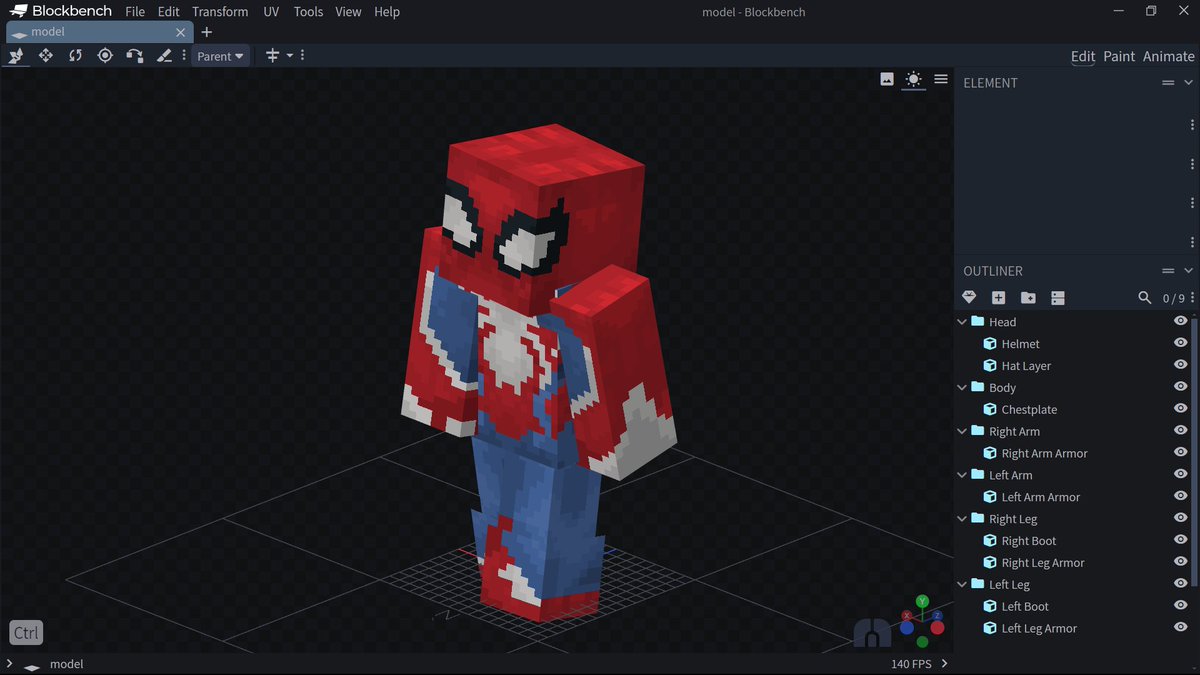Open the Transform menu
The image size is (1200, 675).
click(x=220, y=12)
